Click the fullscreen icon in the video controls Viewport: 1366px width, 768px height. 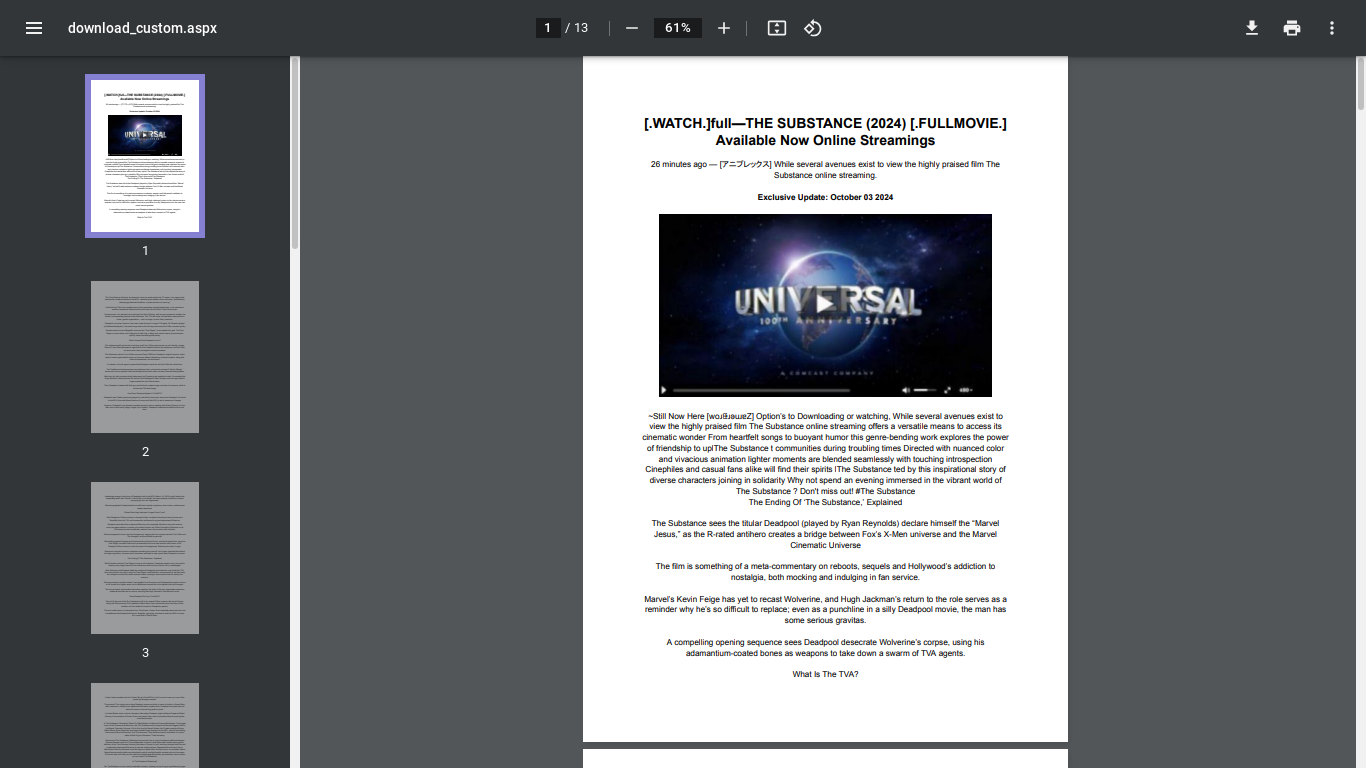point(947,390)
